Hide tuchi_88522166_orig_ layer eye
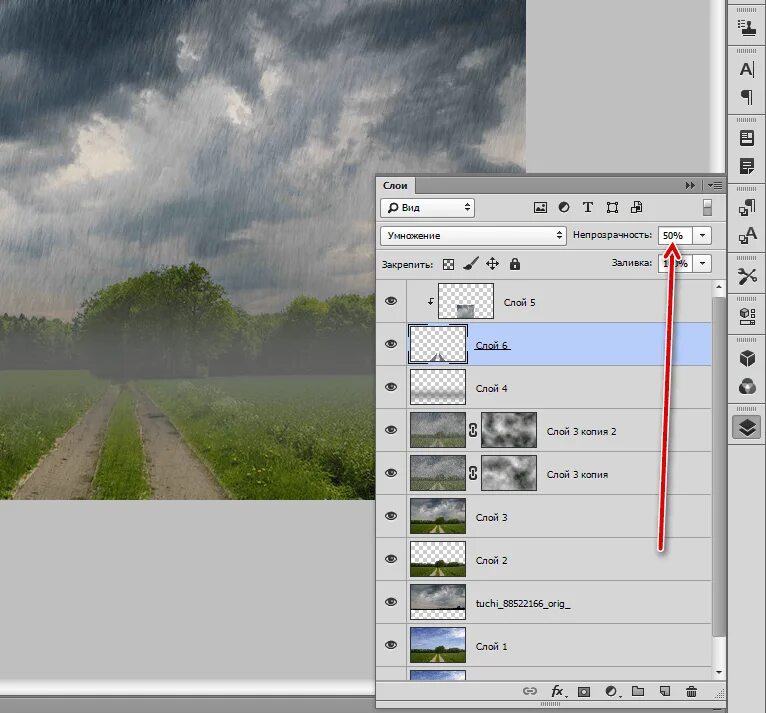 (391, 602)
